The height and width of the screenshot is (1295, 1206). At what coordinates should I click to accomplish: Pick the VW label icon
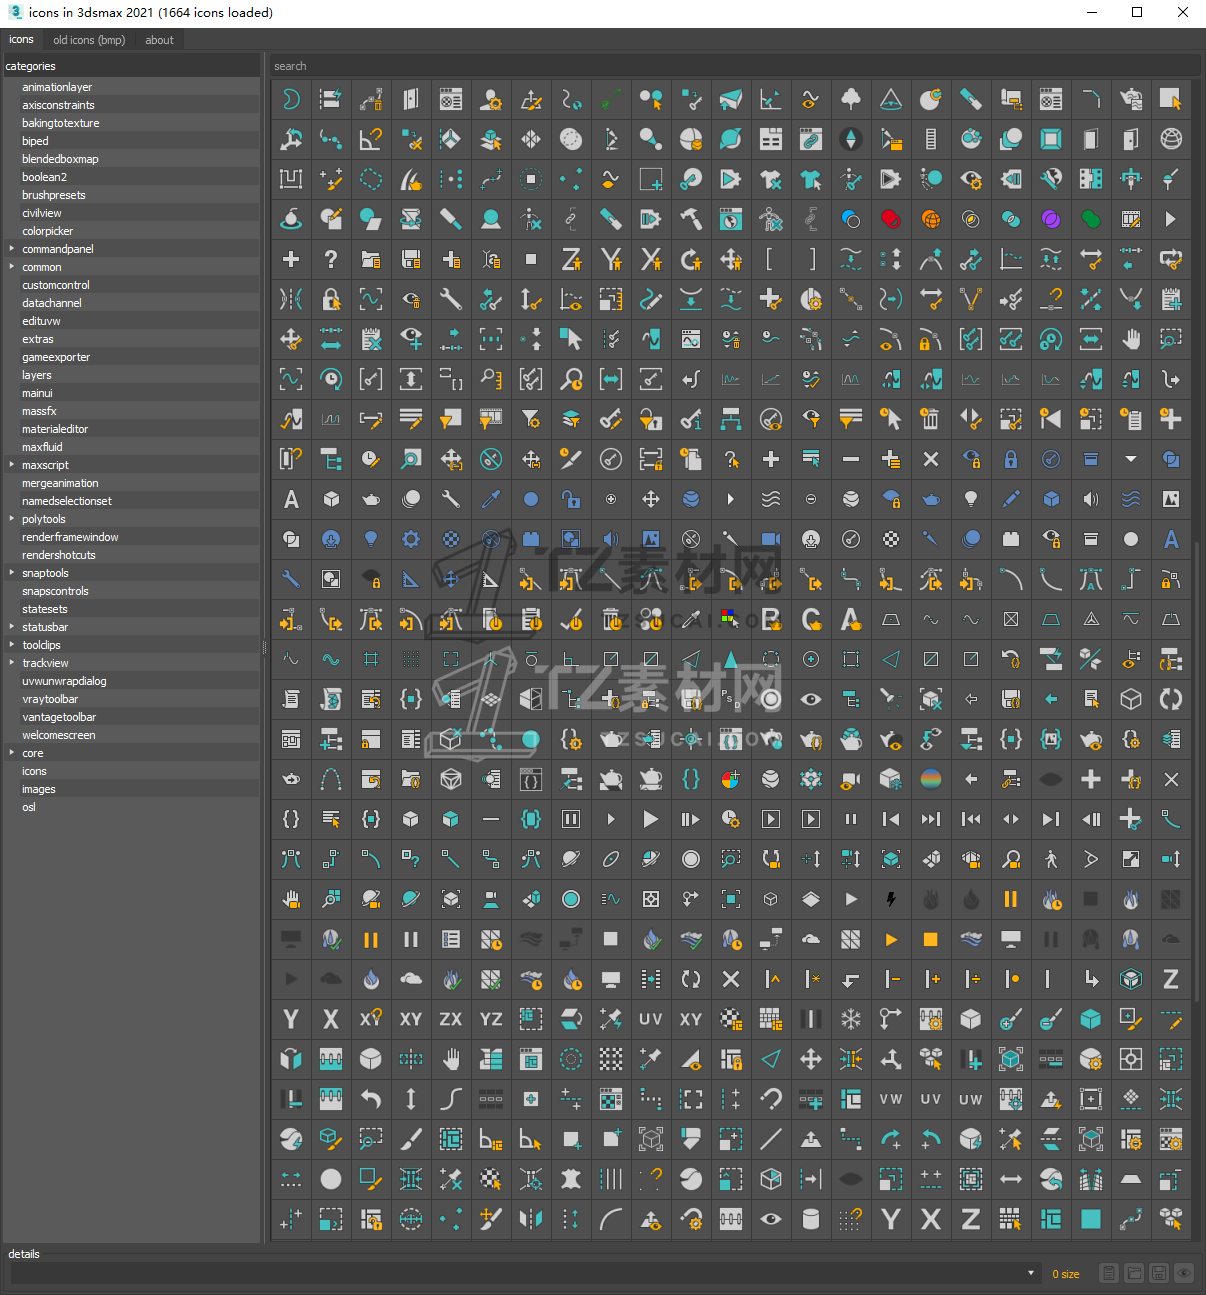pos(891,1099)
